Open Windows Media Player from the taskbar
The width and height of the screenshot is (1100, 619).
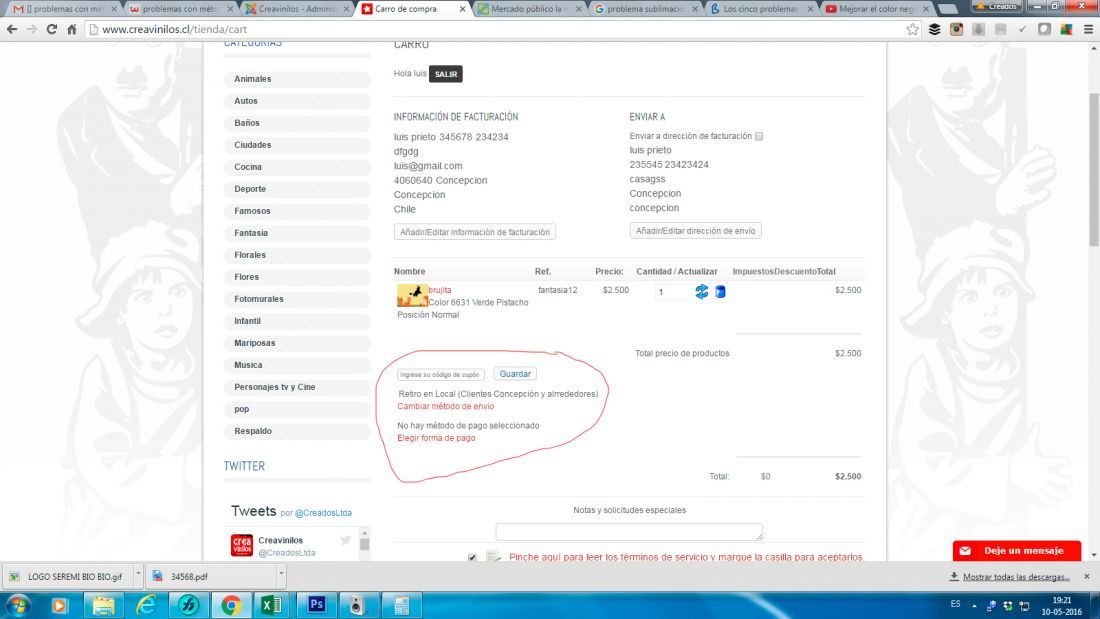(x=59, y=605)
